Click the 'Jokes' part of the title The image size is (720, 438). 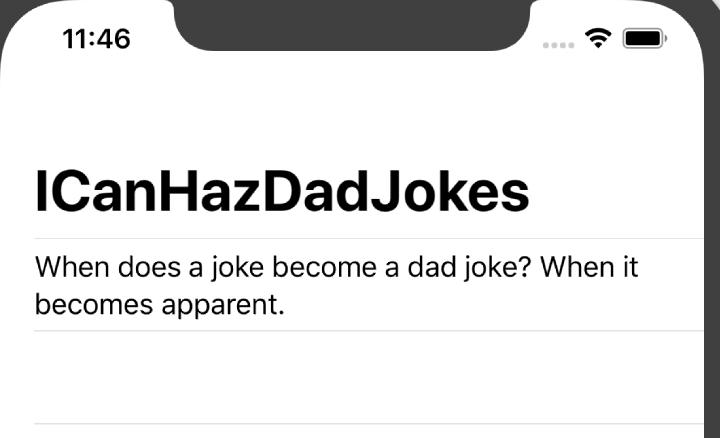coord(450,191)
